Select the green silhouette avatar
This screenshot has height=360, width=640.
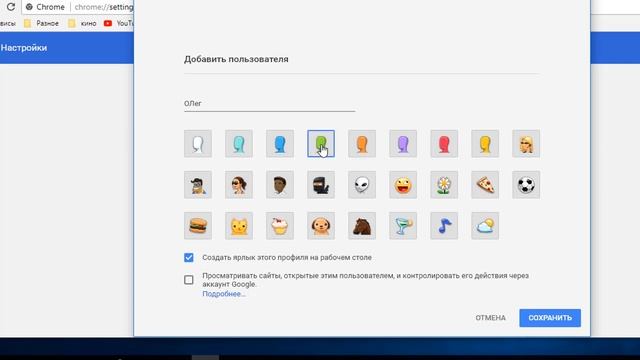click(321, 144)
